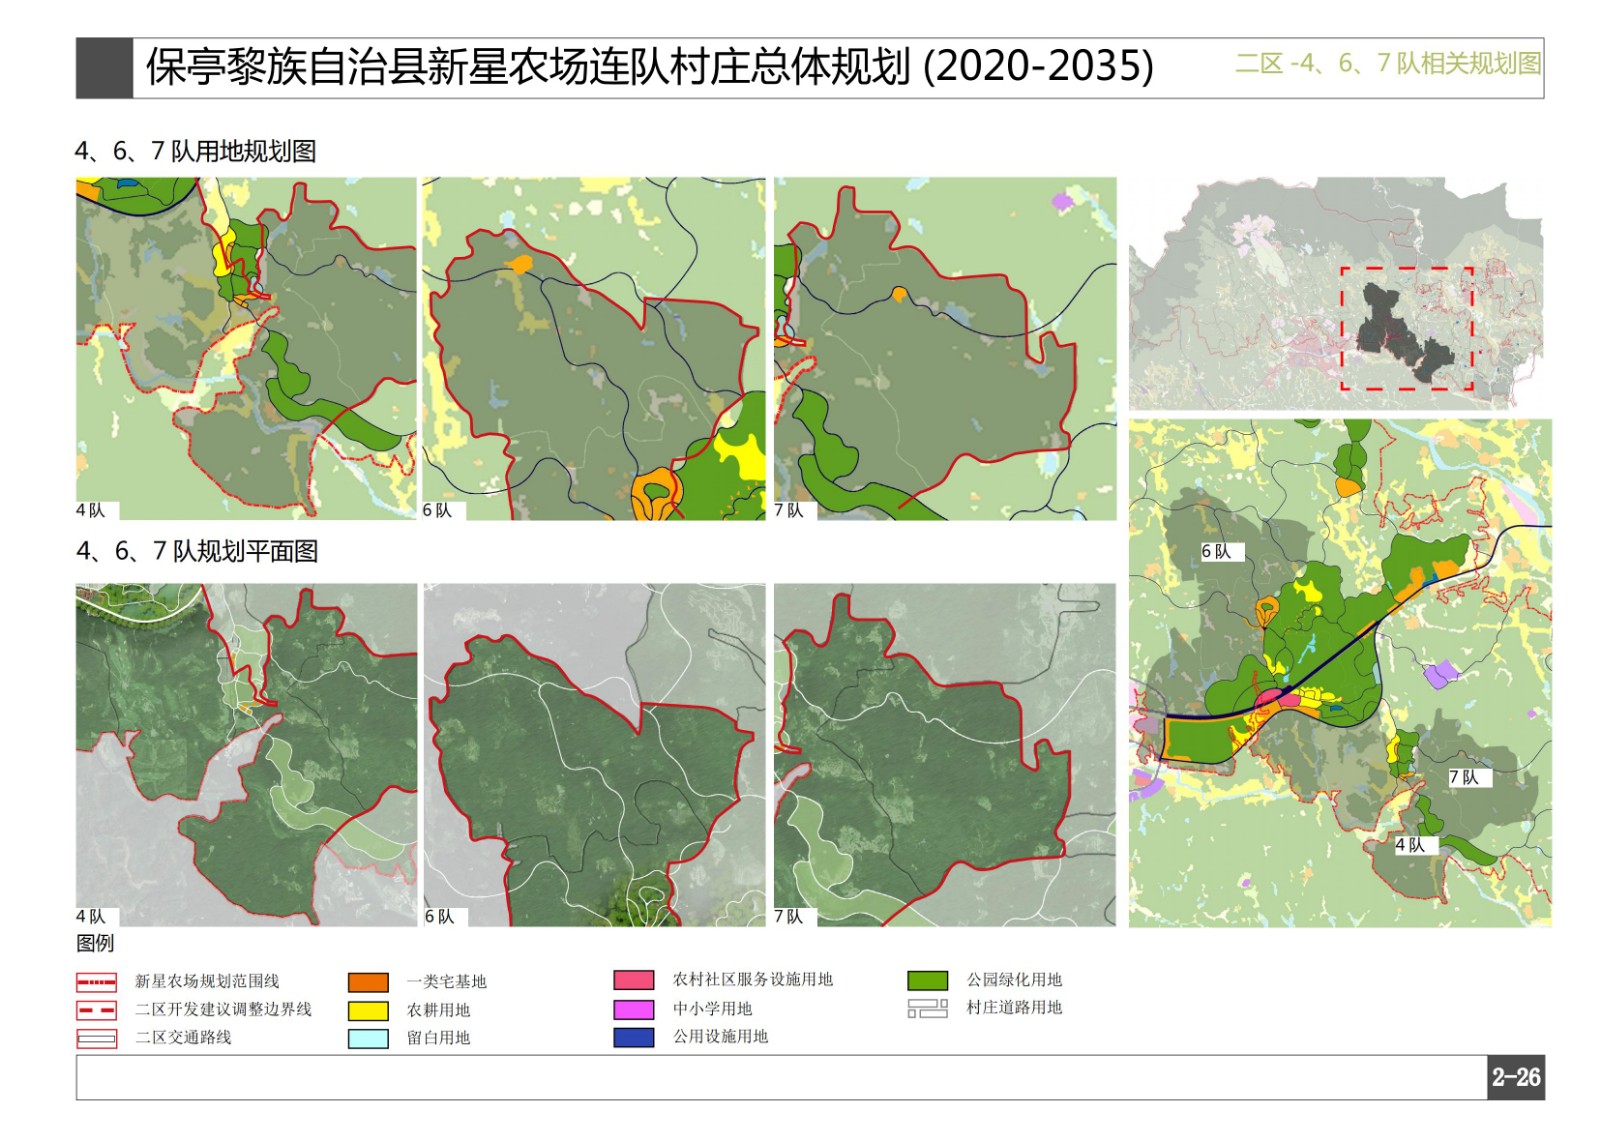Open the 7队 satellite site plan map
The width and height of the screenshot is (1600, 1131).
click(945, 754)
